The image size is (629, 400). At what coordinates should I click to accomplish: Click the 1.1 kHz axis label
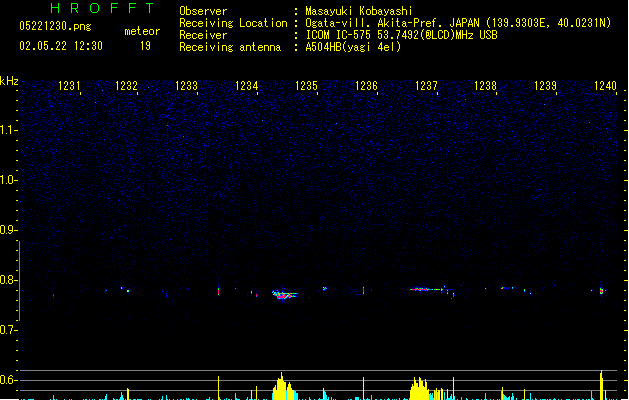[x=8, y=130]
